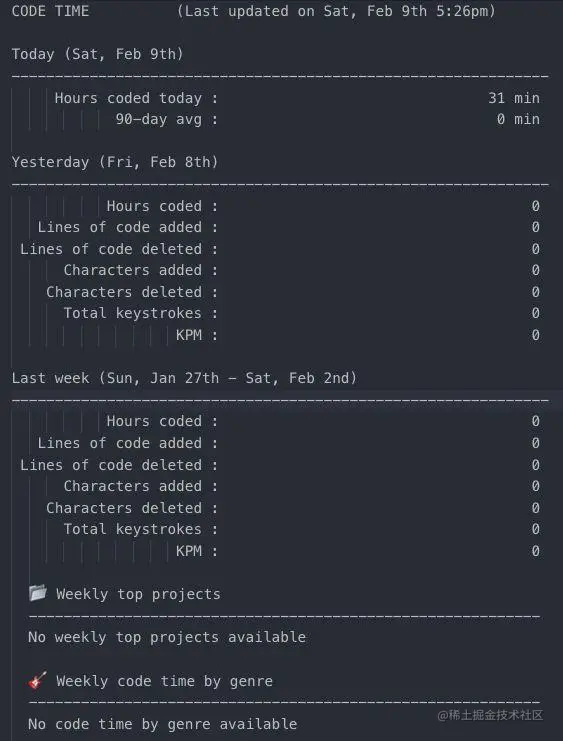Click the folder icon beside Weekly top projects

tap(38, 593)
